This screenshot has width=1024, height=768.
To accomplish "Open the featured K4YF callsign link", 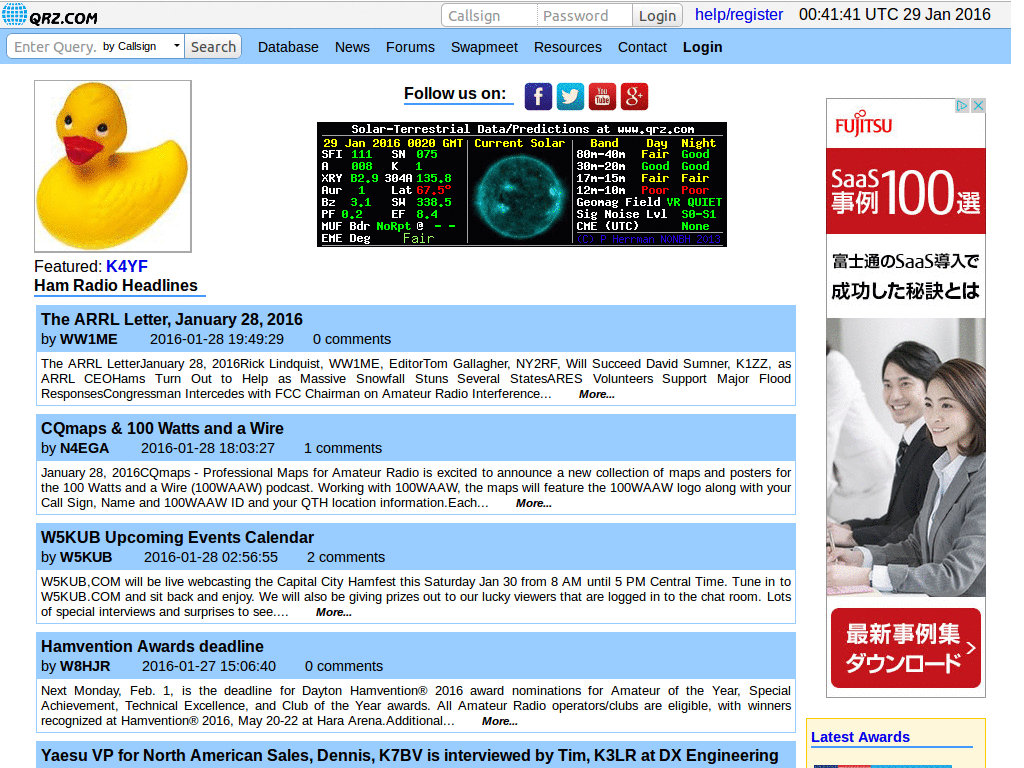I will (x=127, y=266).
